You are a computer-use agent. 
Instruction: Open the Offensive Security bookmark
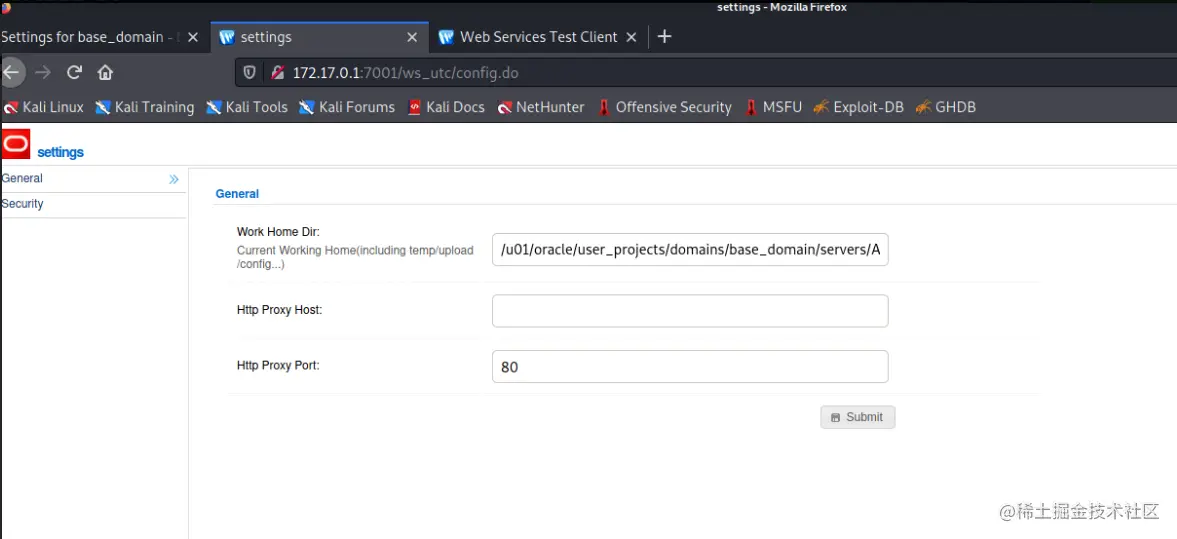click(664, 107)
